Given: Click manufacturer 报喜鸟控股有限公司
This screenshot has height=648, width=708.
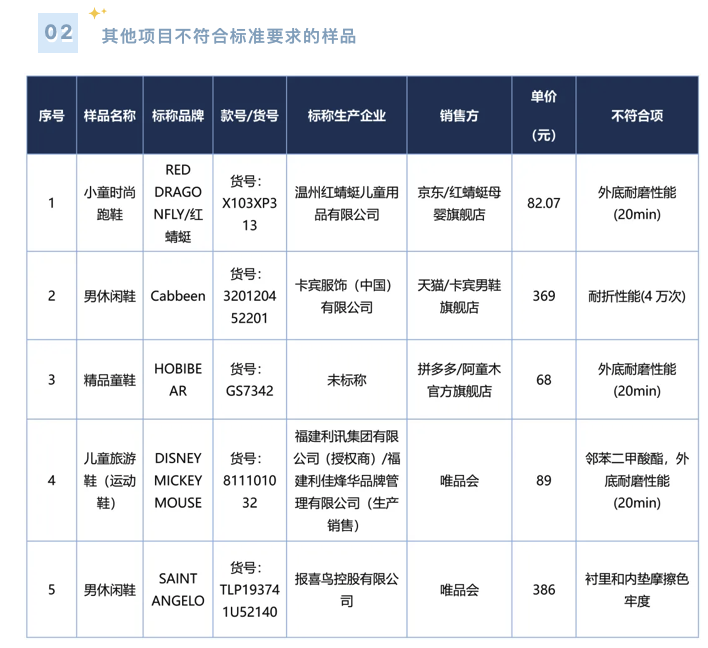Looking at the screenshot, I should point(347,590).
